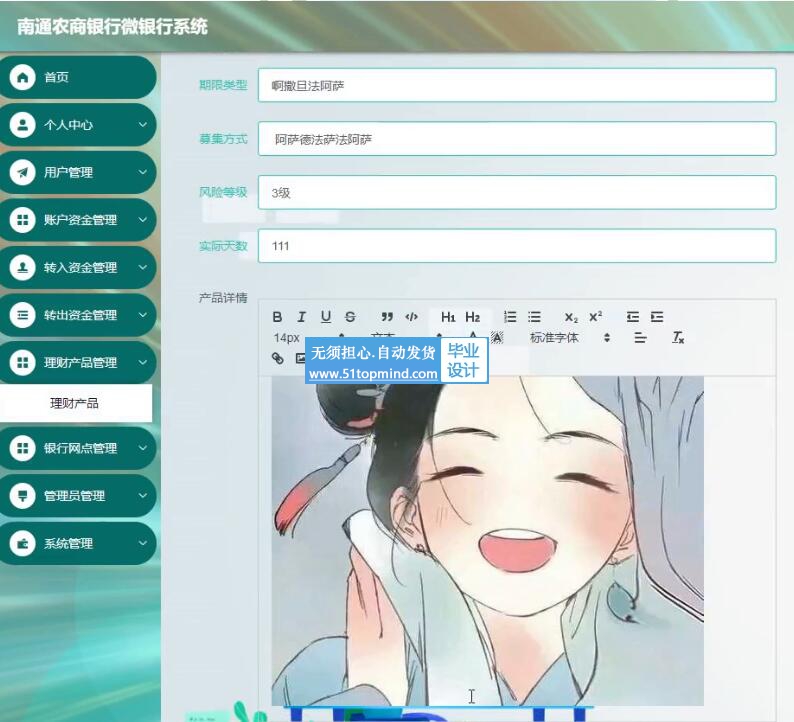Click the cartoon image in product details
Image resolution: width=794 pixels, height=722 pixels.
[488, 541]
